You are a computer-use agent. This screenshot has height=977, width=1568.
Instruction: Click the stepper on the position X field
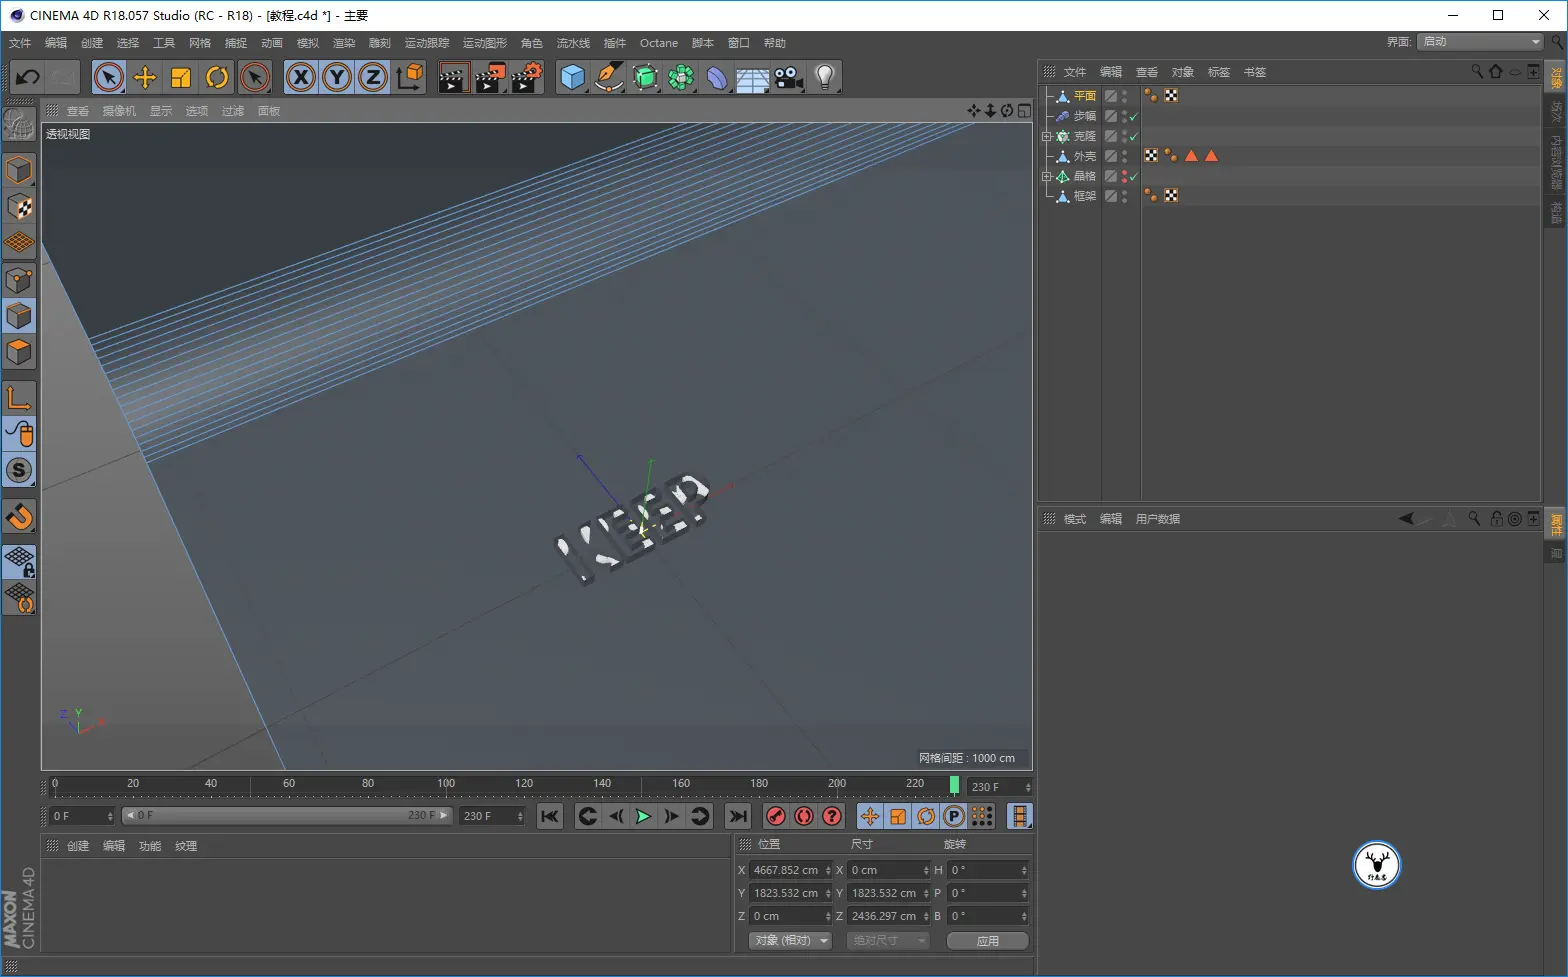pos(828,870)
